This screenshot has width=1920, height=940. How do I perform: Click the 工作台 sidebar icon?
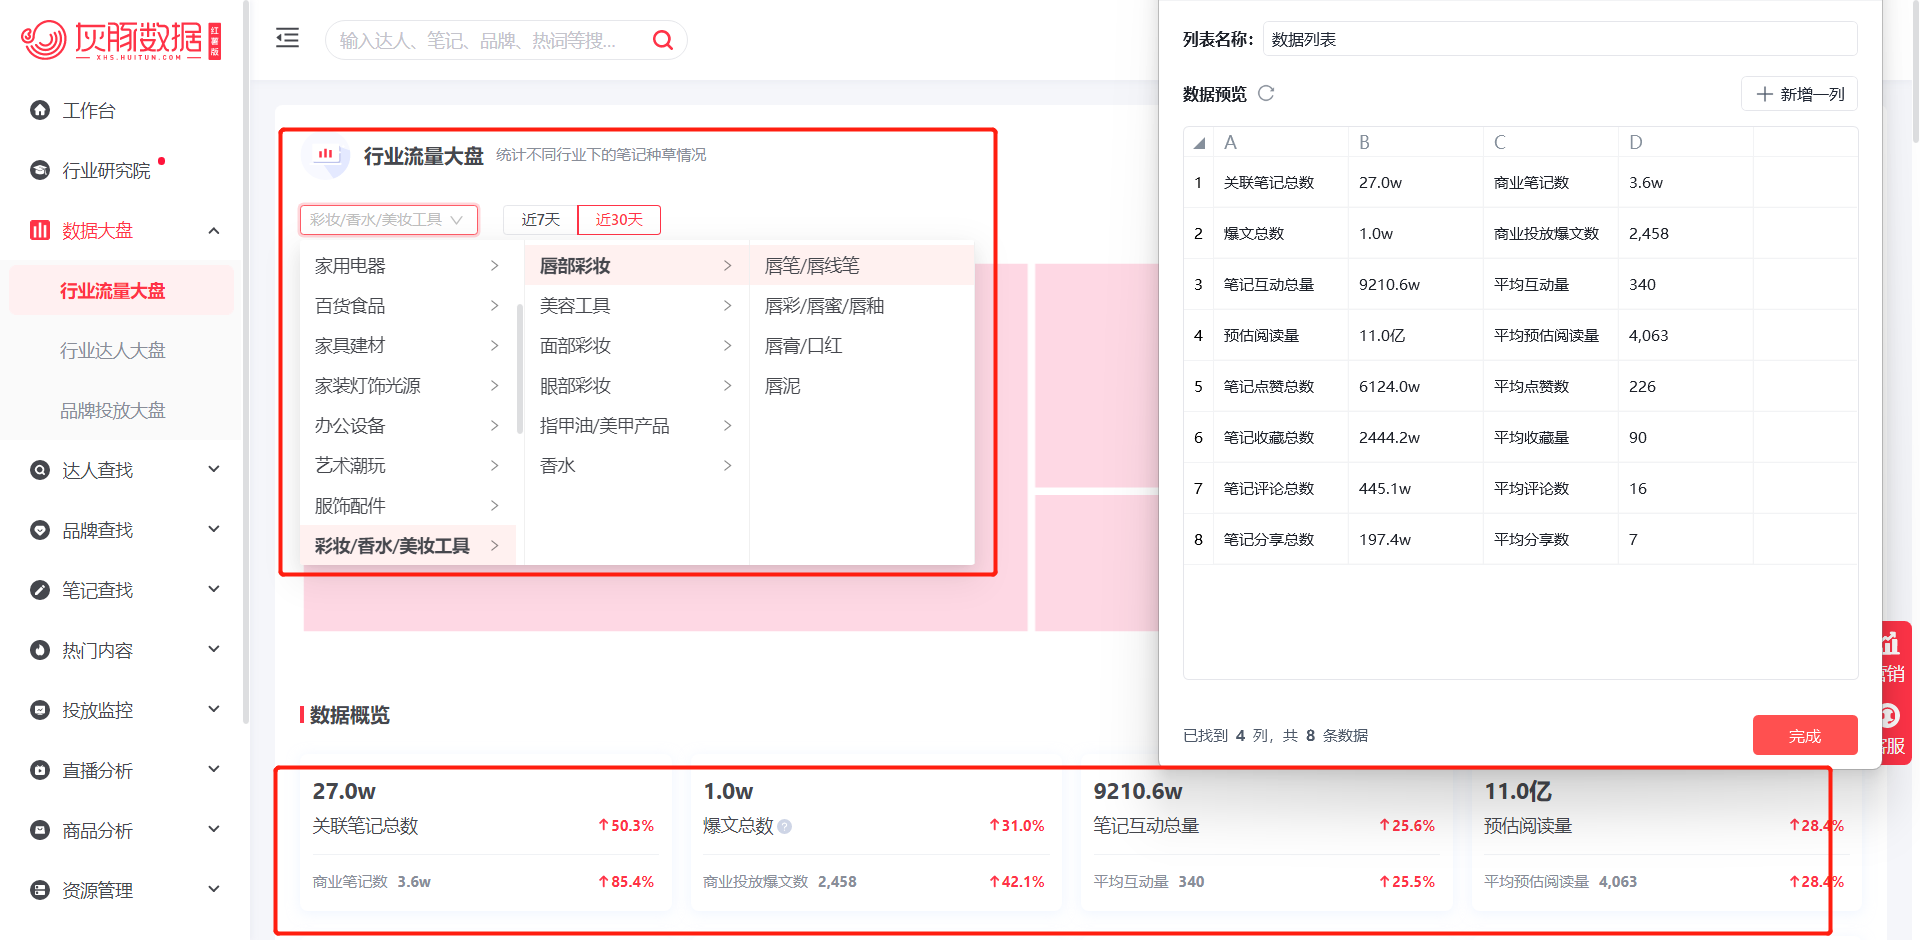pos(40,110)
